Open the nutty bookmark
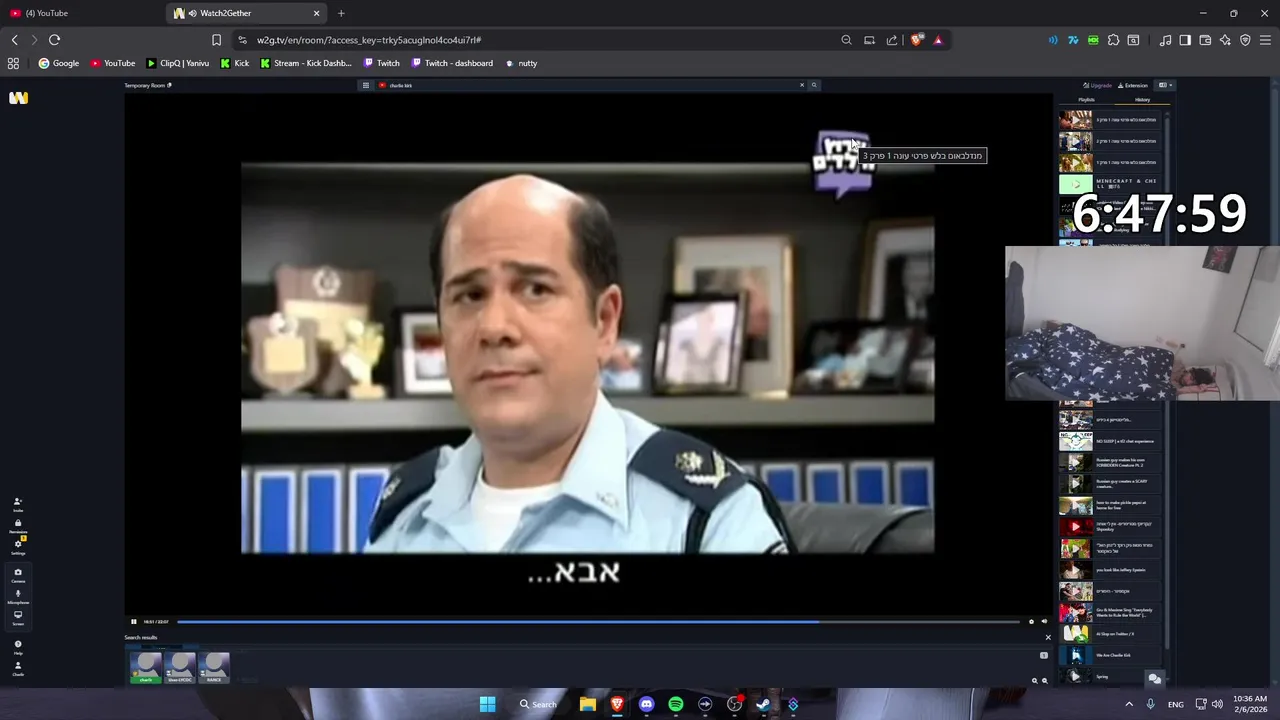The image size is (1280, 720). tap(521, 63)
